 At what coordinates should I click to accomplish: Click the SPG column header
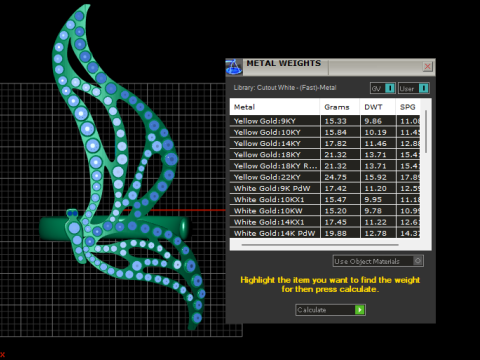[408, 107]
